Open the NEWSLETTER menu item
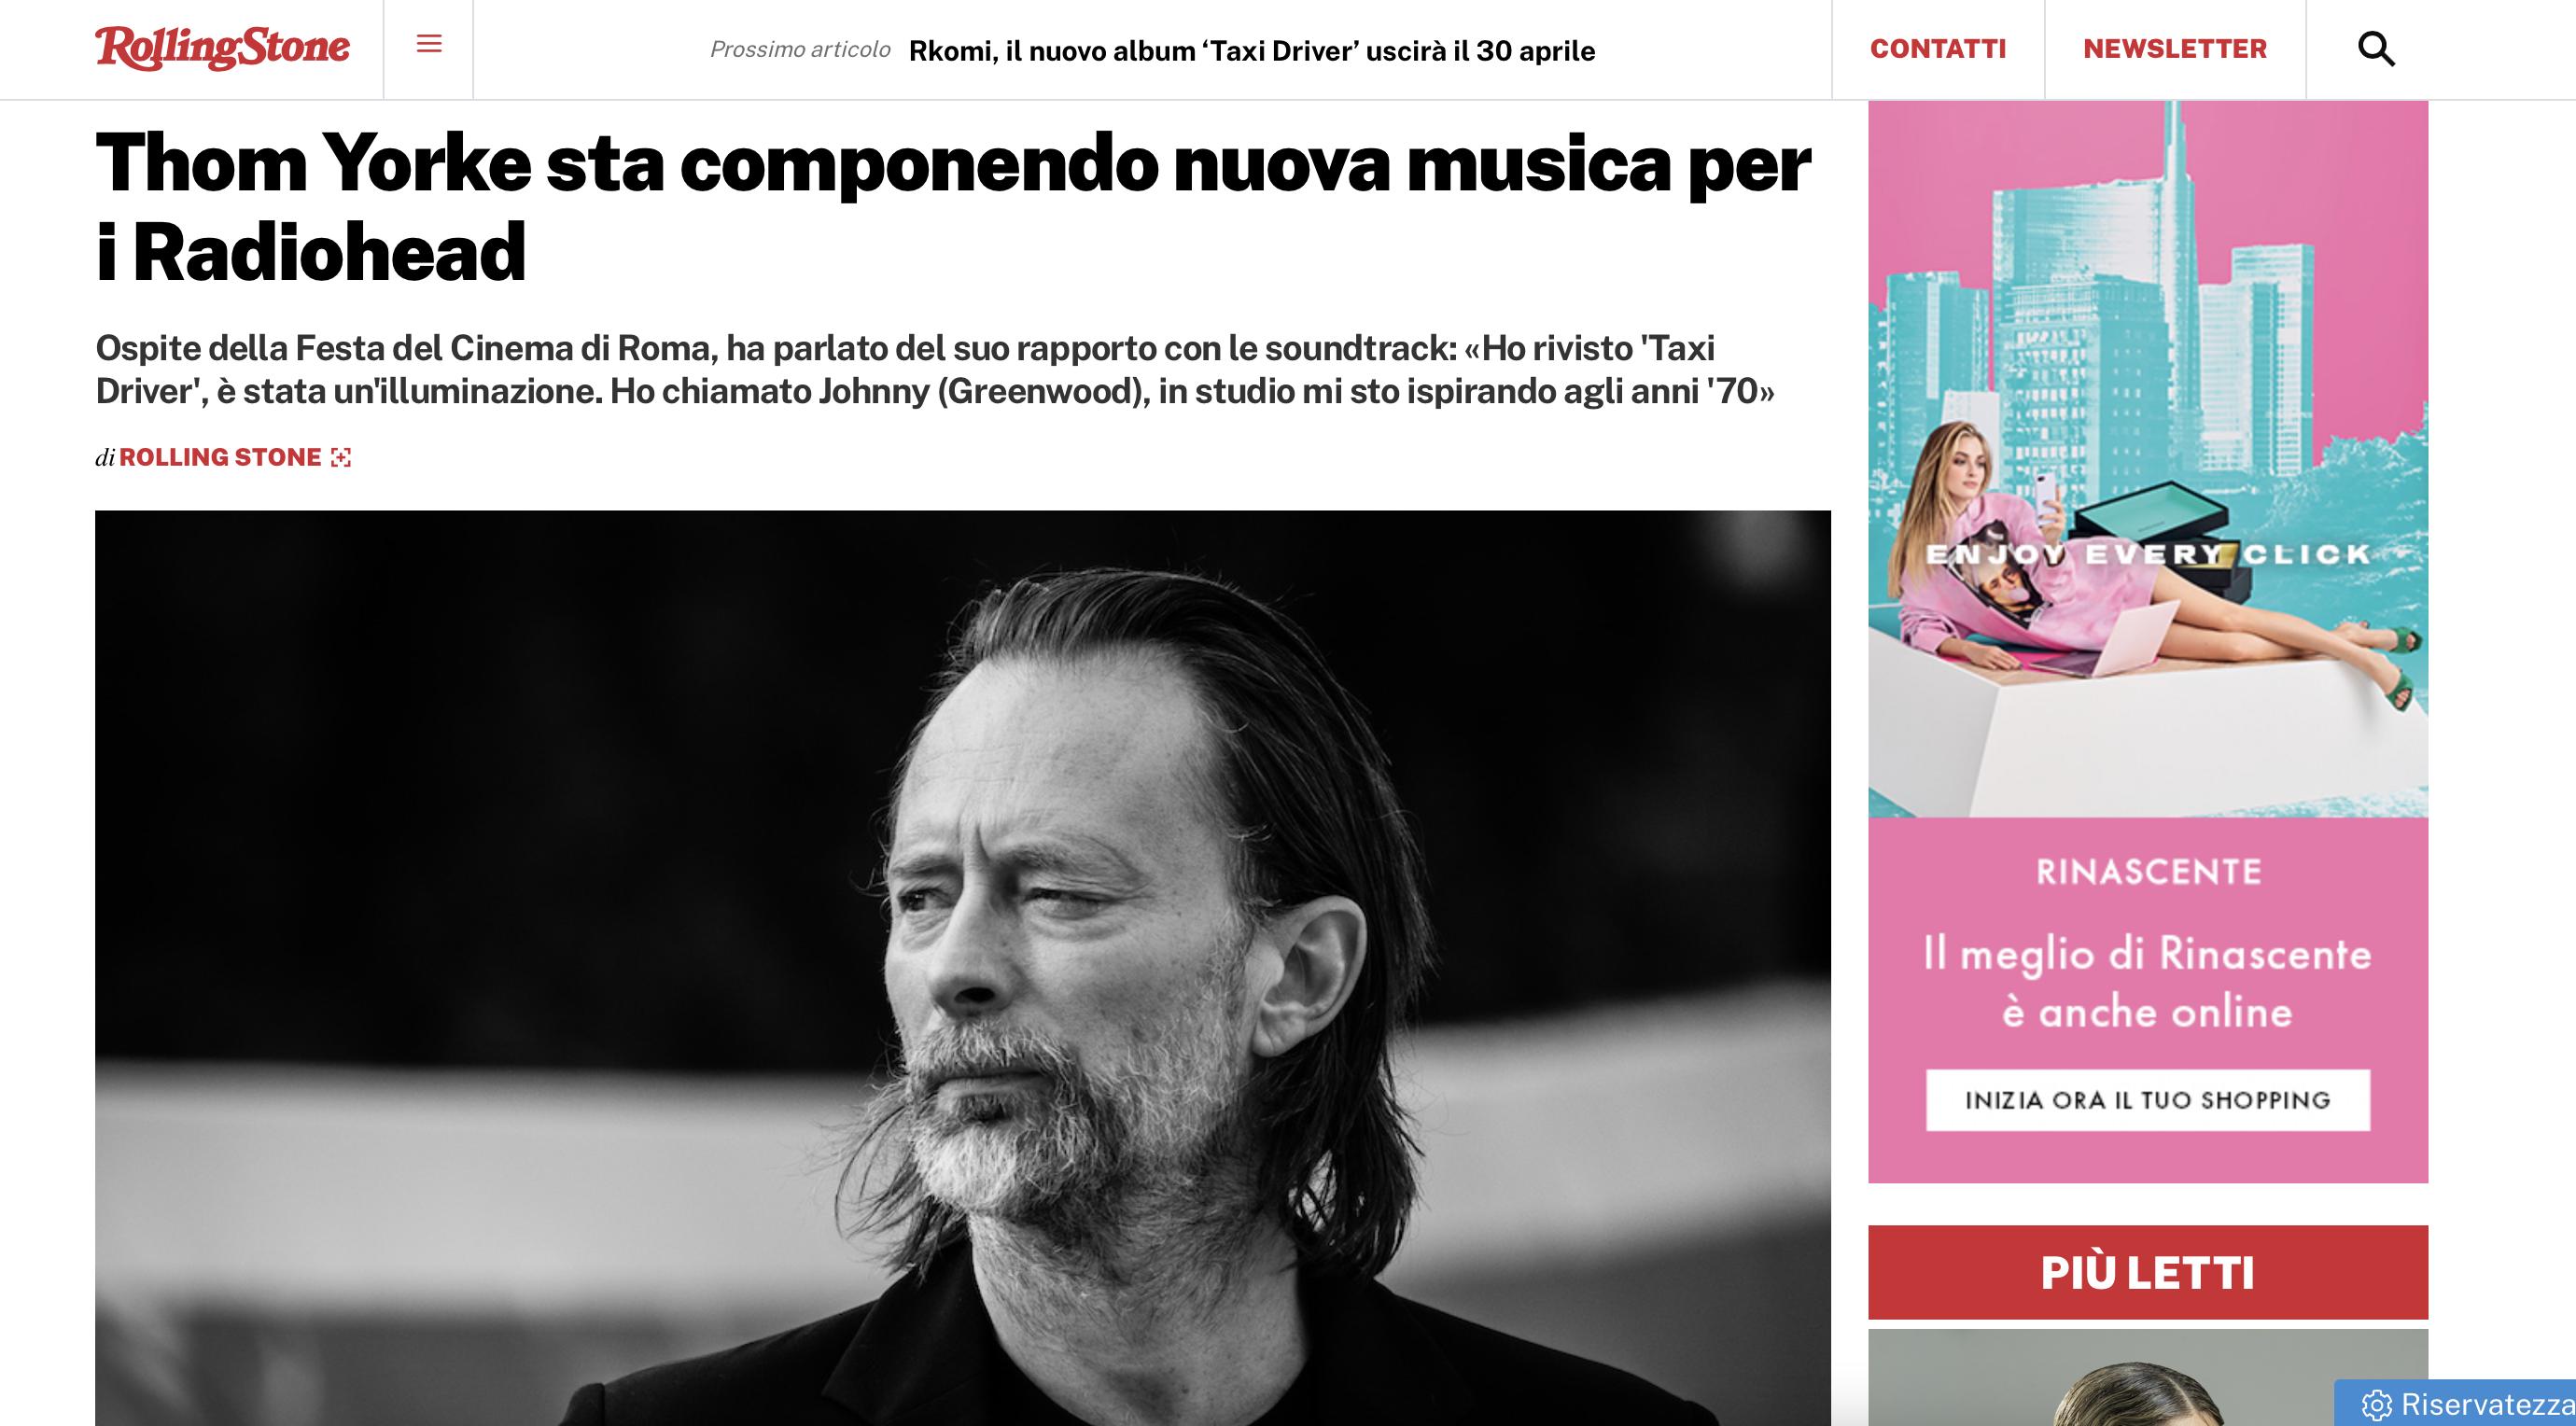Screen dimensions: 2576x1426 (x=2175, y=49)
